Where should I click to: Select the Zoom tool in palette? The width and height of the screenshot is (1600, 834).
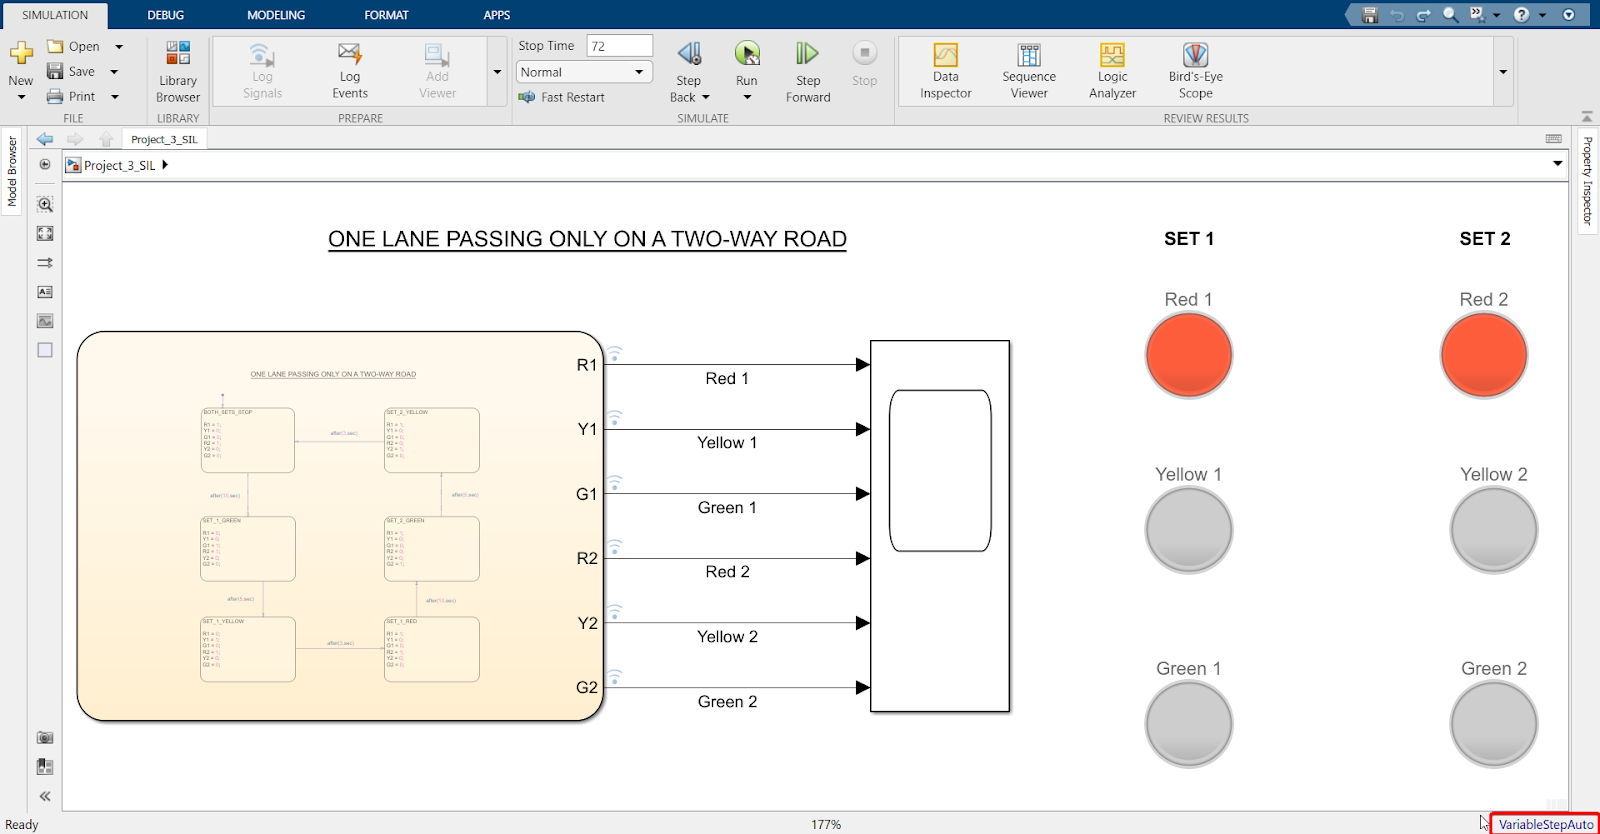point(45,204)
